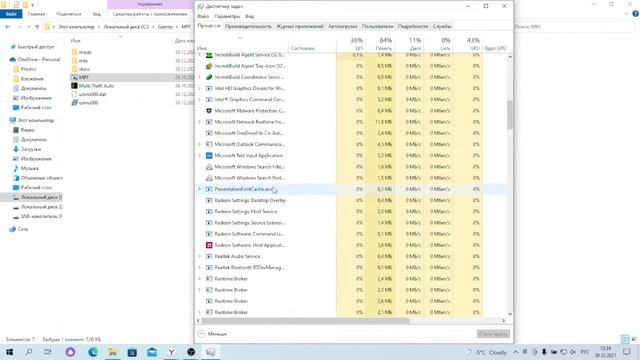Image resolution: width=640 pixels, height=360 pixels.
Task: Open the Главная ribbon tab in Explorer
Action: click(36, 14)
